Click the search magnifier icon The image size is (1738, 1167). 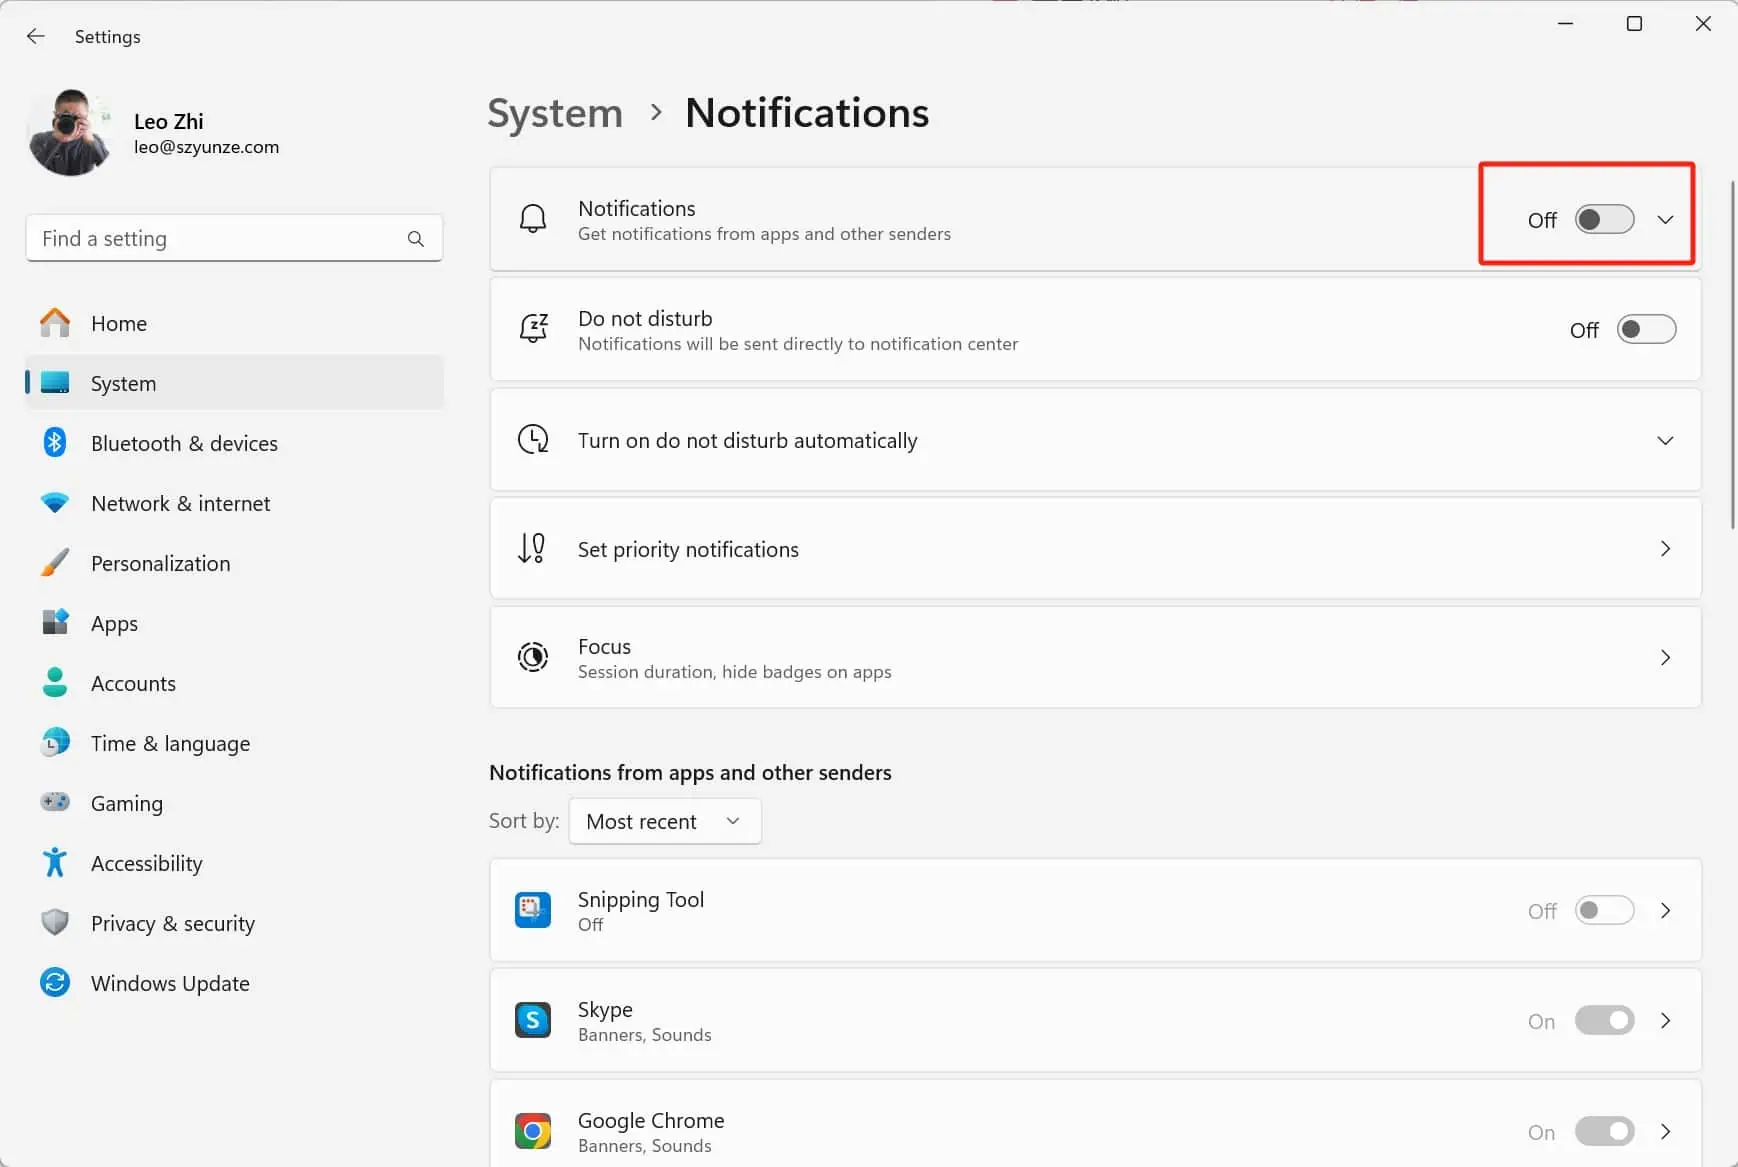pos(416,239)
